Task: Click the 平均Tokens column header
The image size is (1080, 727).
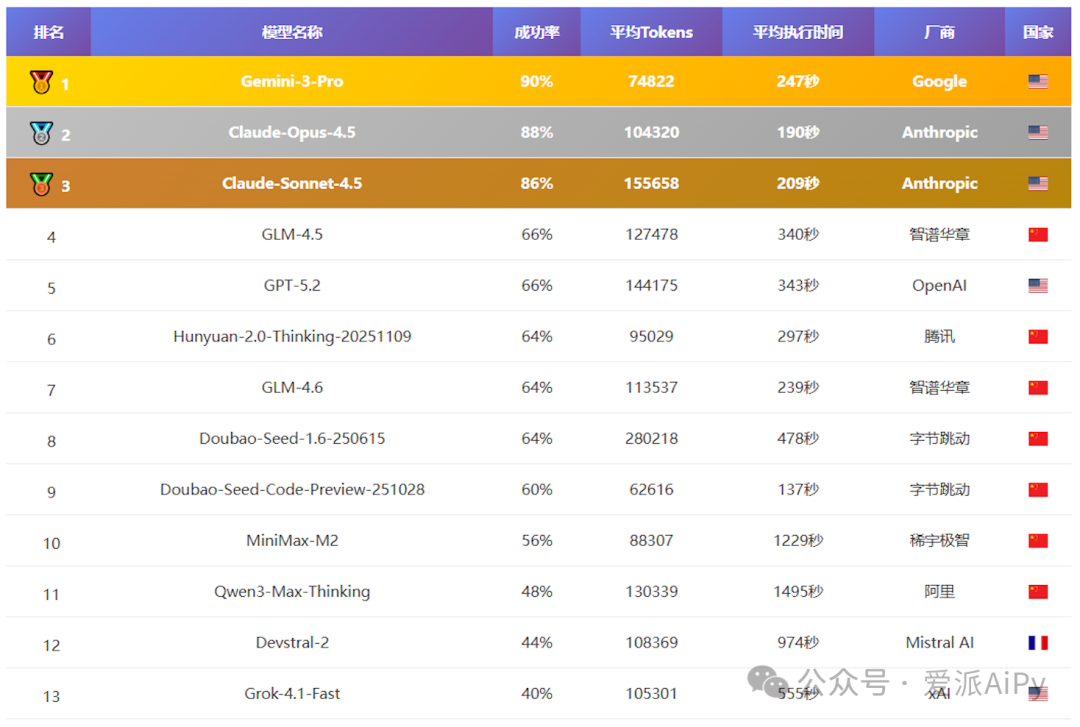Action: point(652,32)
